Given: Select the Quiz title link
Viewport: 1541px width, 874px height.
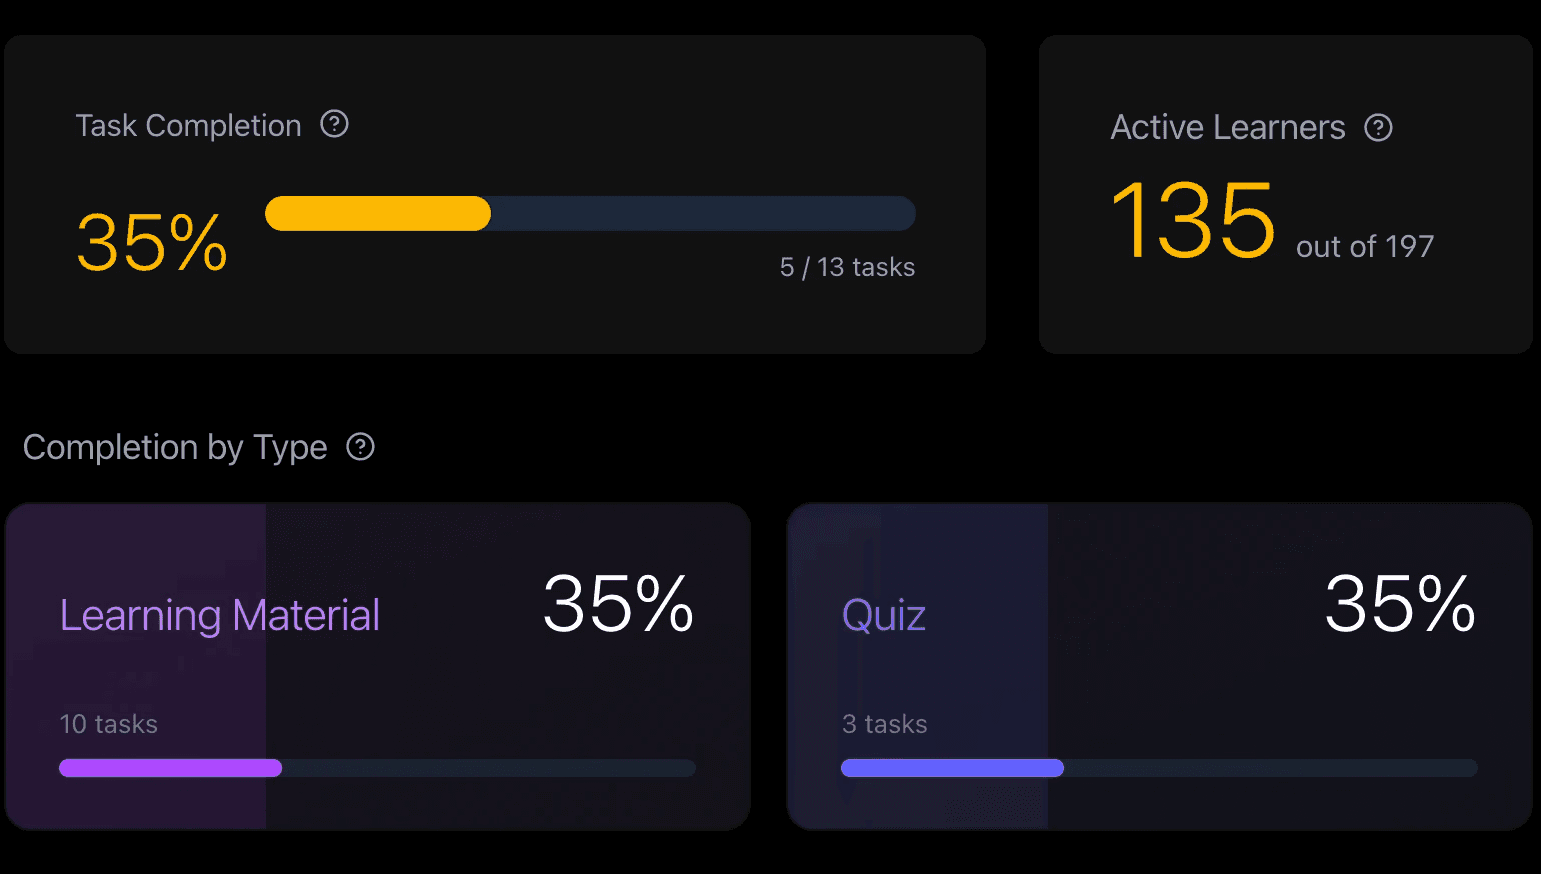Looking at the screenshot, I should [884, 615].
